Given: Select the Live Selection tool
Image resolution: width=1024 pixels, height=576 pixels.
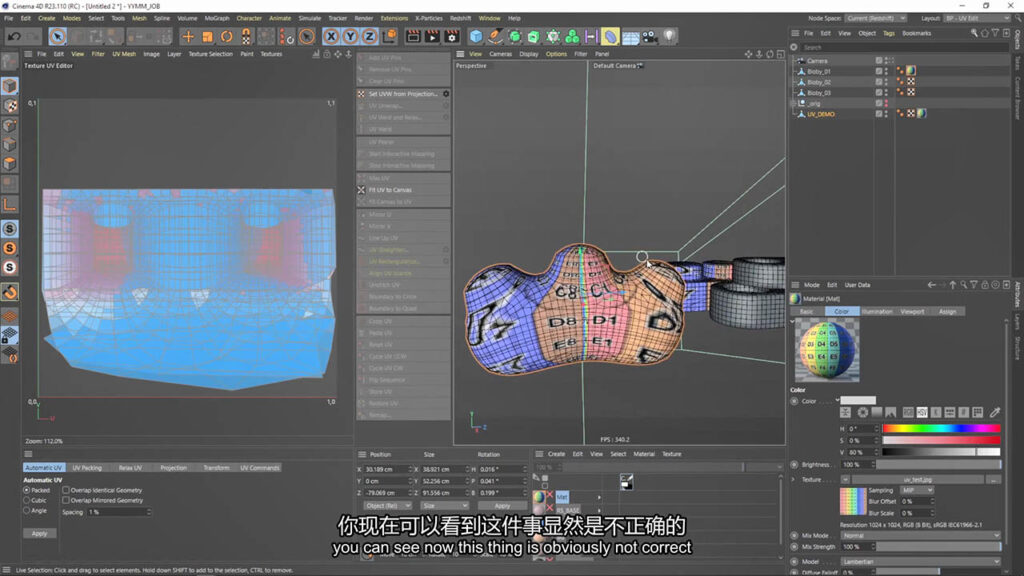Looking at the screenshot, I should (x=57, y=37).
